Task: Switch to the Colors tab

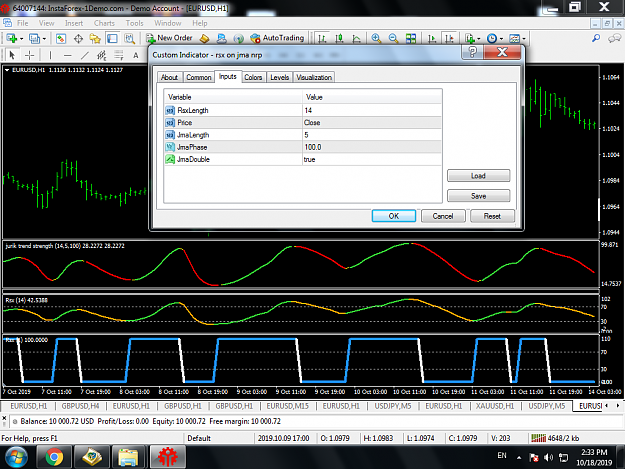Action: click(253, 77)
